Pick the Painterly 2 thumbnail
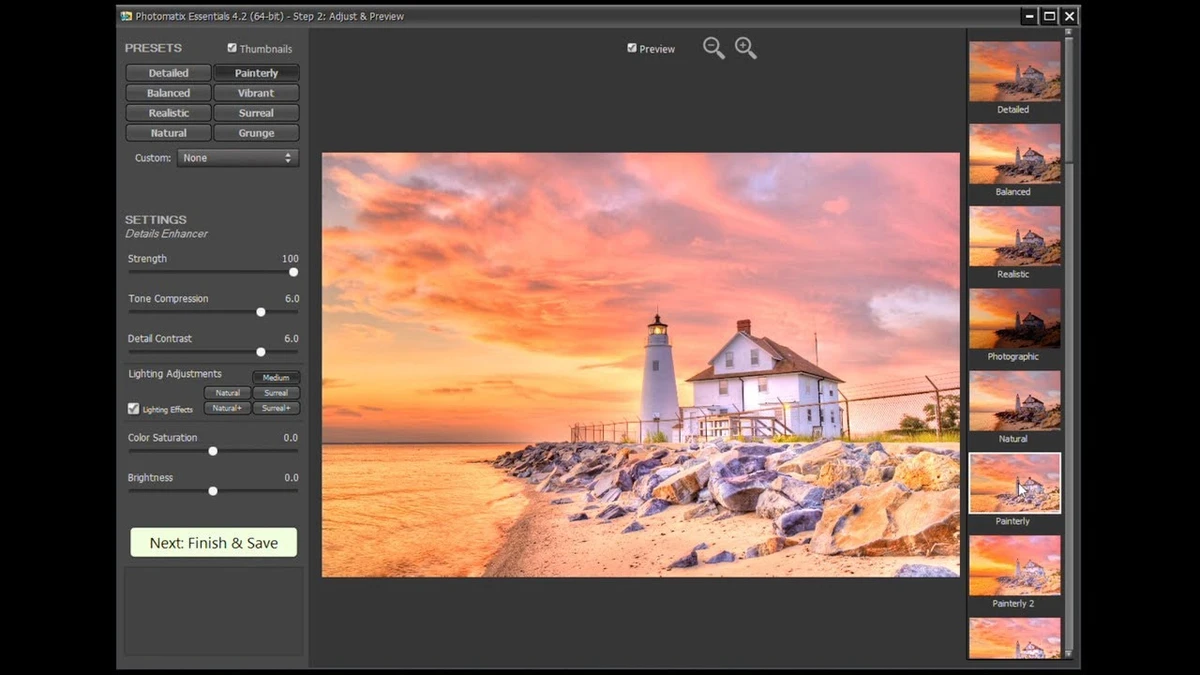Image resolution: width=1200 pixels, height=675 pixels. (1014, 566)
